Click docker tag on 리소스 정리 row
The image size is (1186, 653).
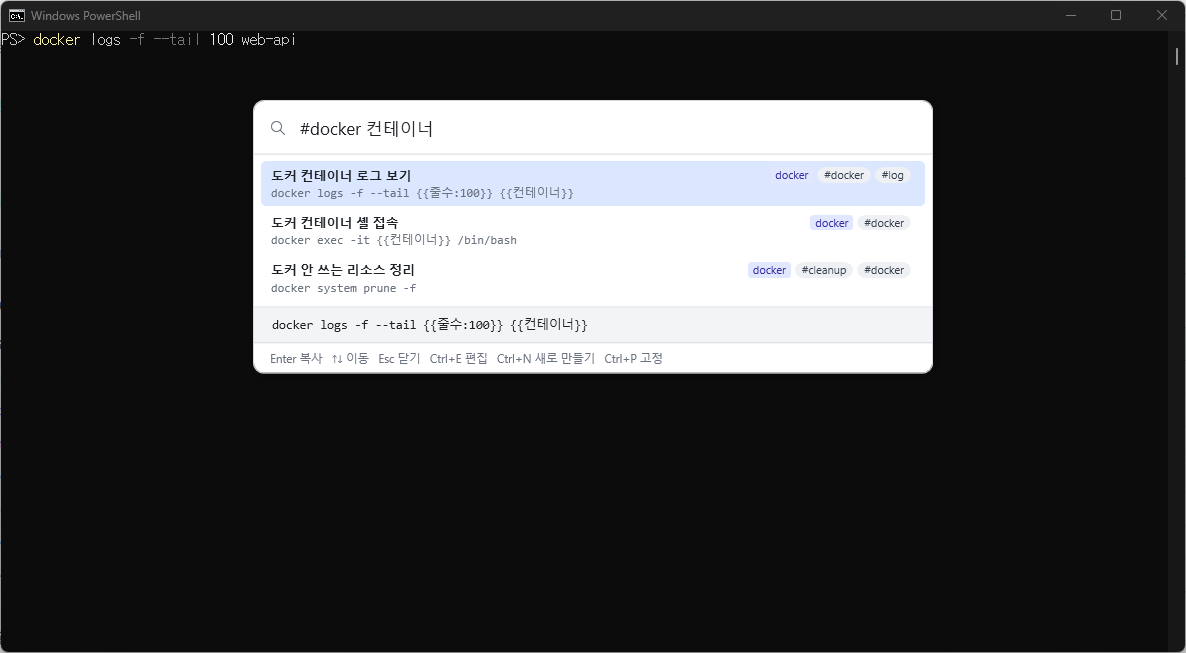click(769, 270)
